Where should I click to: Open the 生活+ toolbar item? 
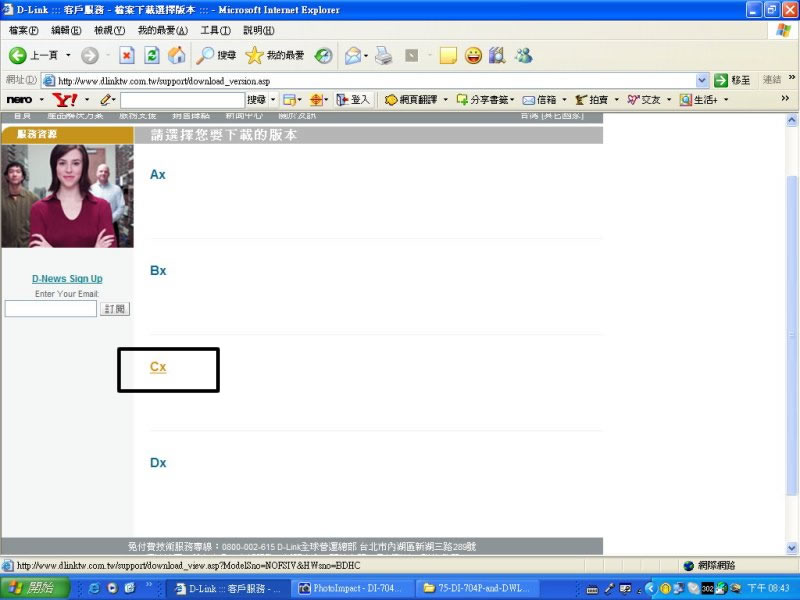(699, 99)
